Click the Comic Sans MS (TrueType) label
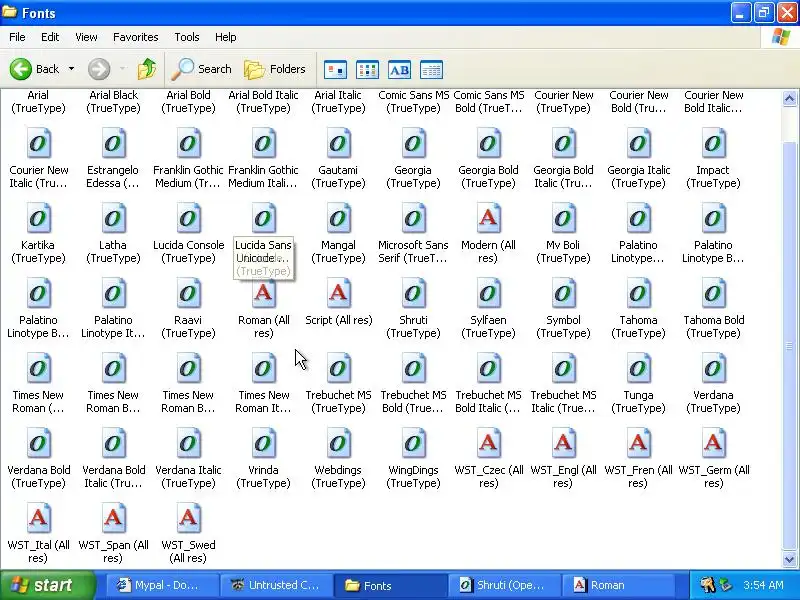This screenshot has width=800, height=600. pyautogui.click(x=414, y=102)
